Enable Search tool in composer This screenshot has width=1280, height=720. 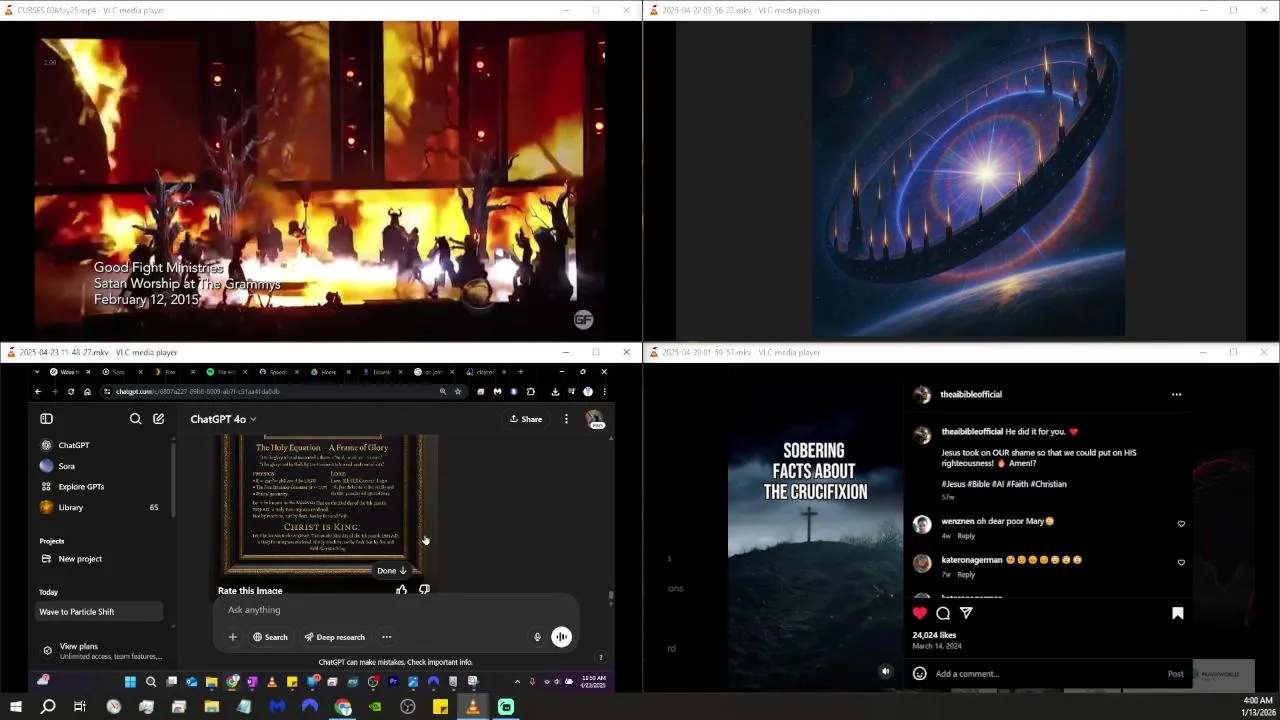270,637
